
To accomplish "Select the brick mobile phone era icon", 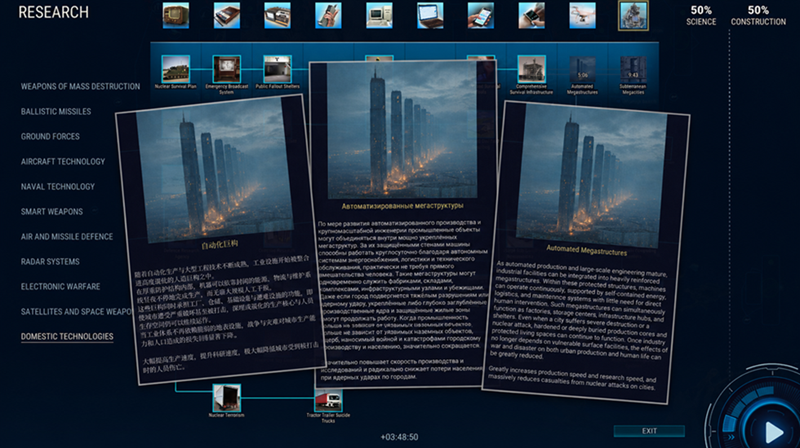I will (x=328, y=15).
